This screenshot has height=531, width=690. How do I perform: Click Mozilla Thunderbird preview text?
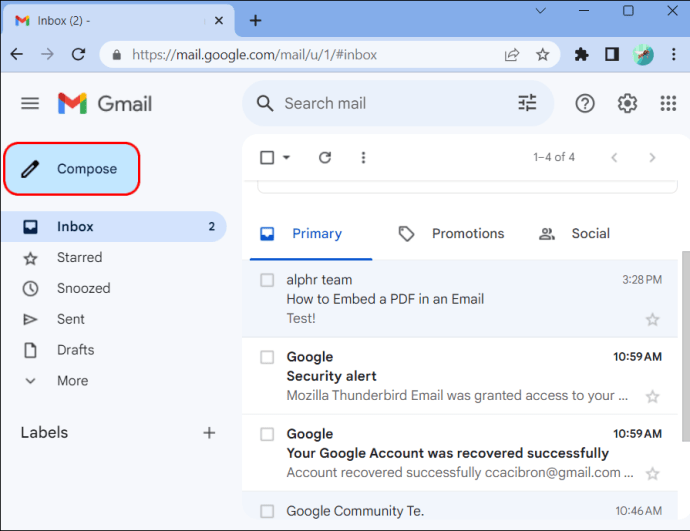click(457, 396)
